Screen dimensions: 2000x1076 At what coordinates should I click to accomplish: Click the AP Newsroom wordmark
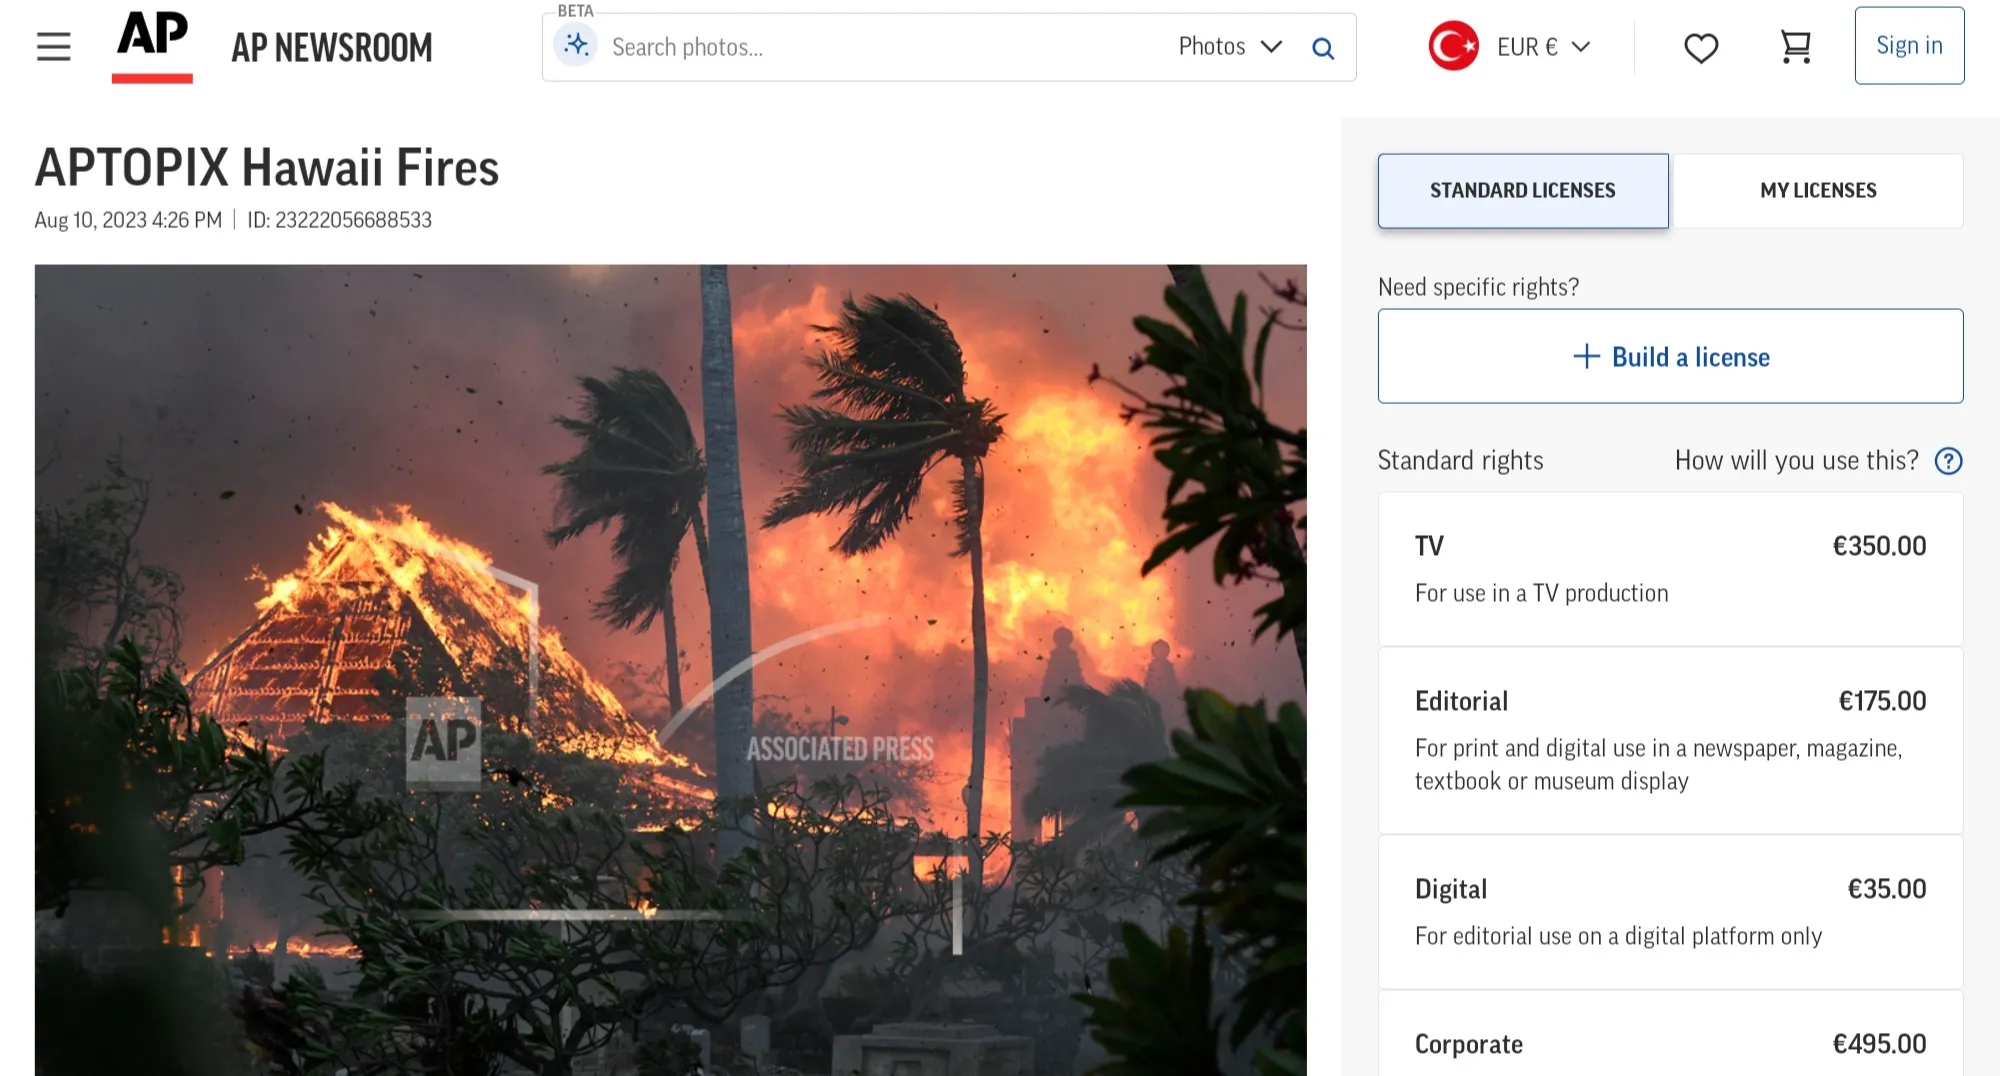pyautogui.click(x=331, y=46)
